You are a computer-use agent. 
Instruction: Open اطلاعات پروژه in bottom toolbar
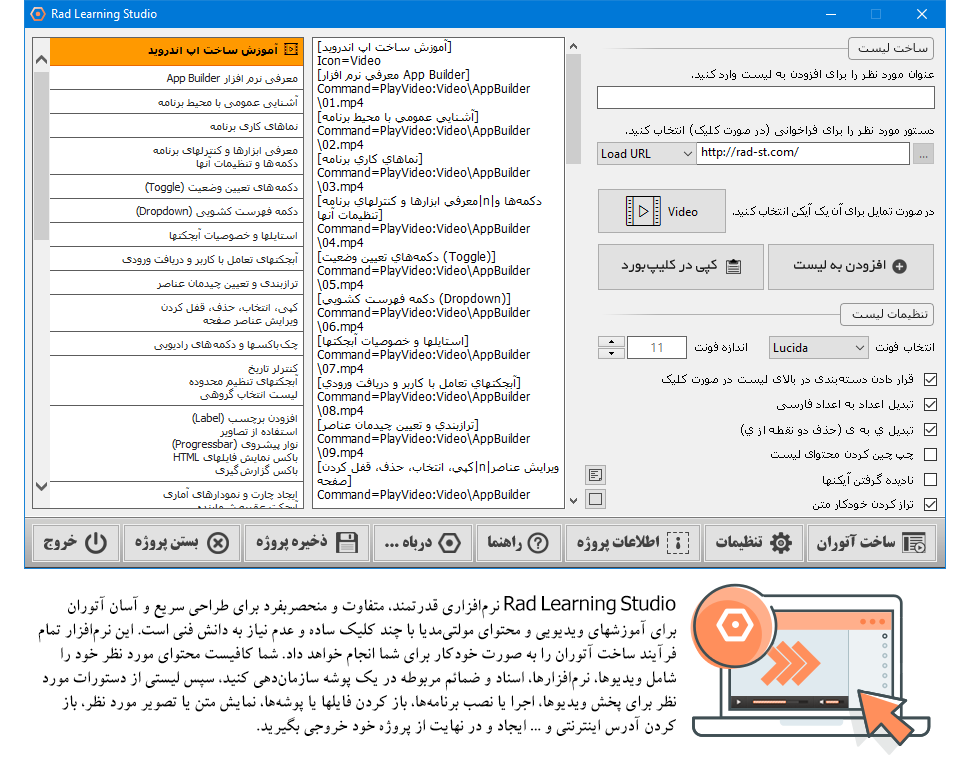(633, 542)
